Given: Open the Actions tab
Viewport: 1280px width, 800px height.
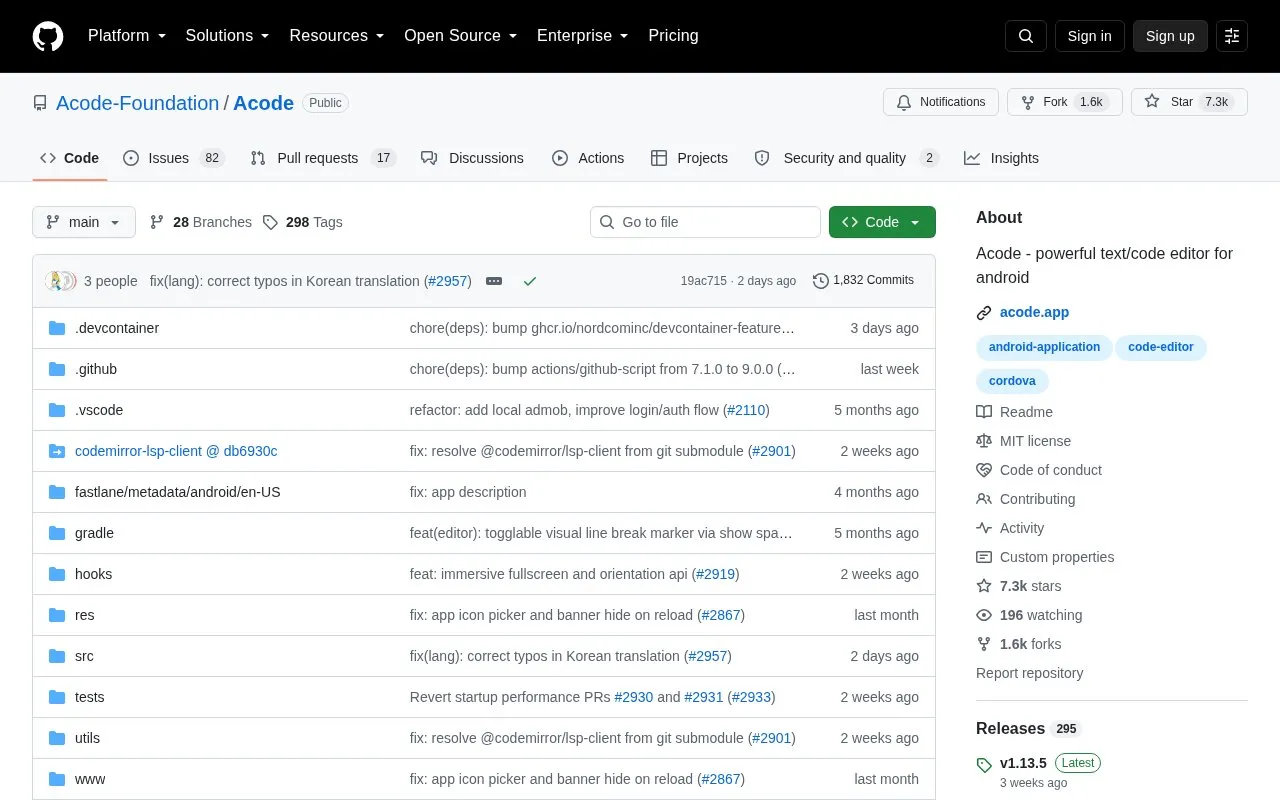Looking at the screenshot, I should (x=588, y=158).
